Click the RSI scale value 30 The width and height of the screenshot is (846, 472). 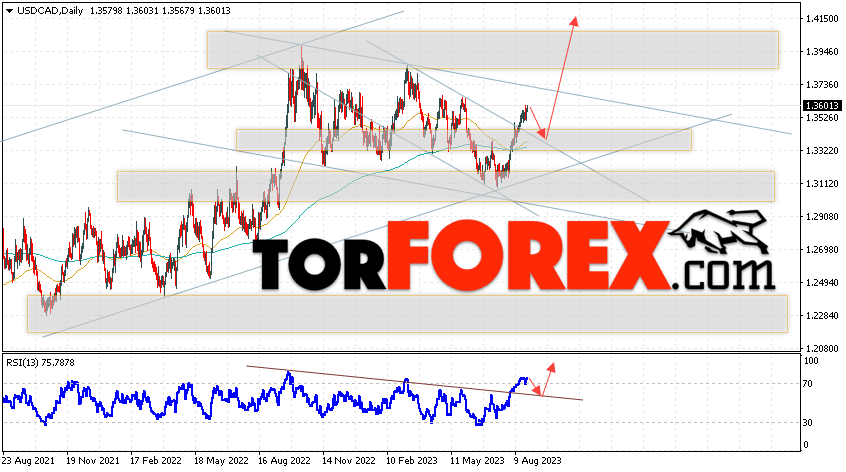click(808, 422)
